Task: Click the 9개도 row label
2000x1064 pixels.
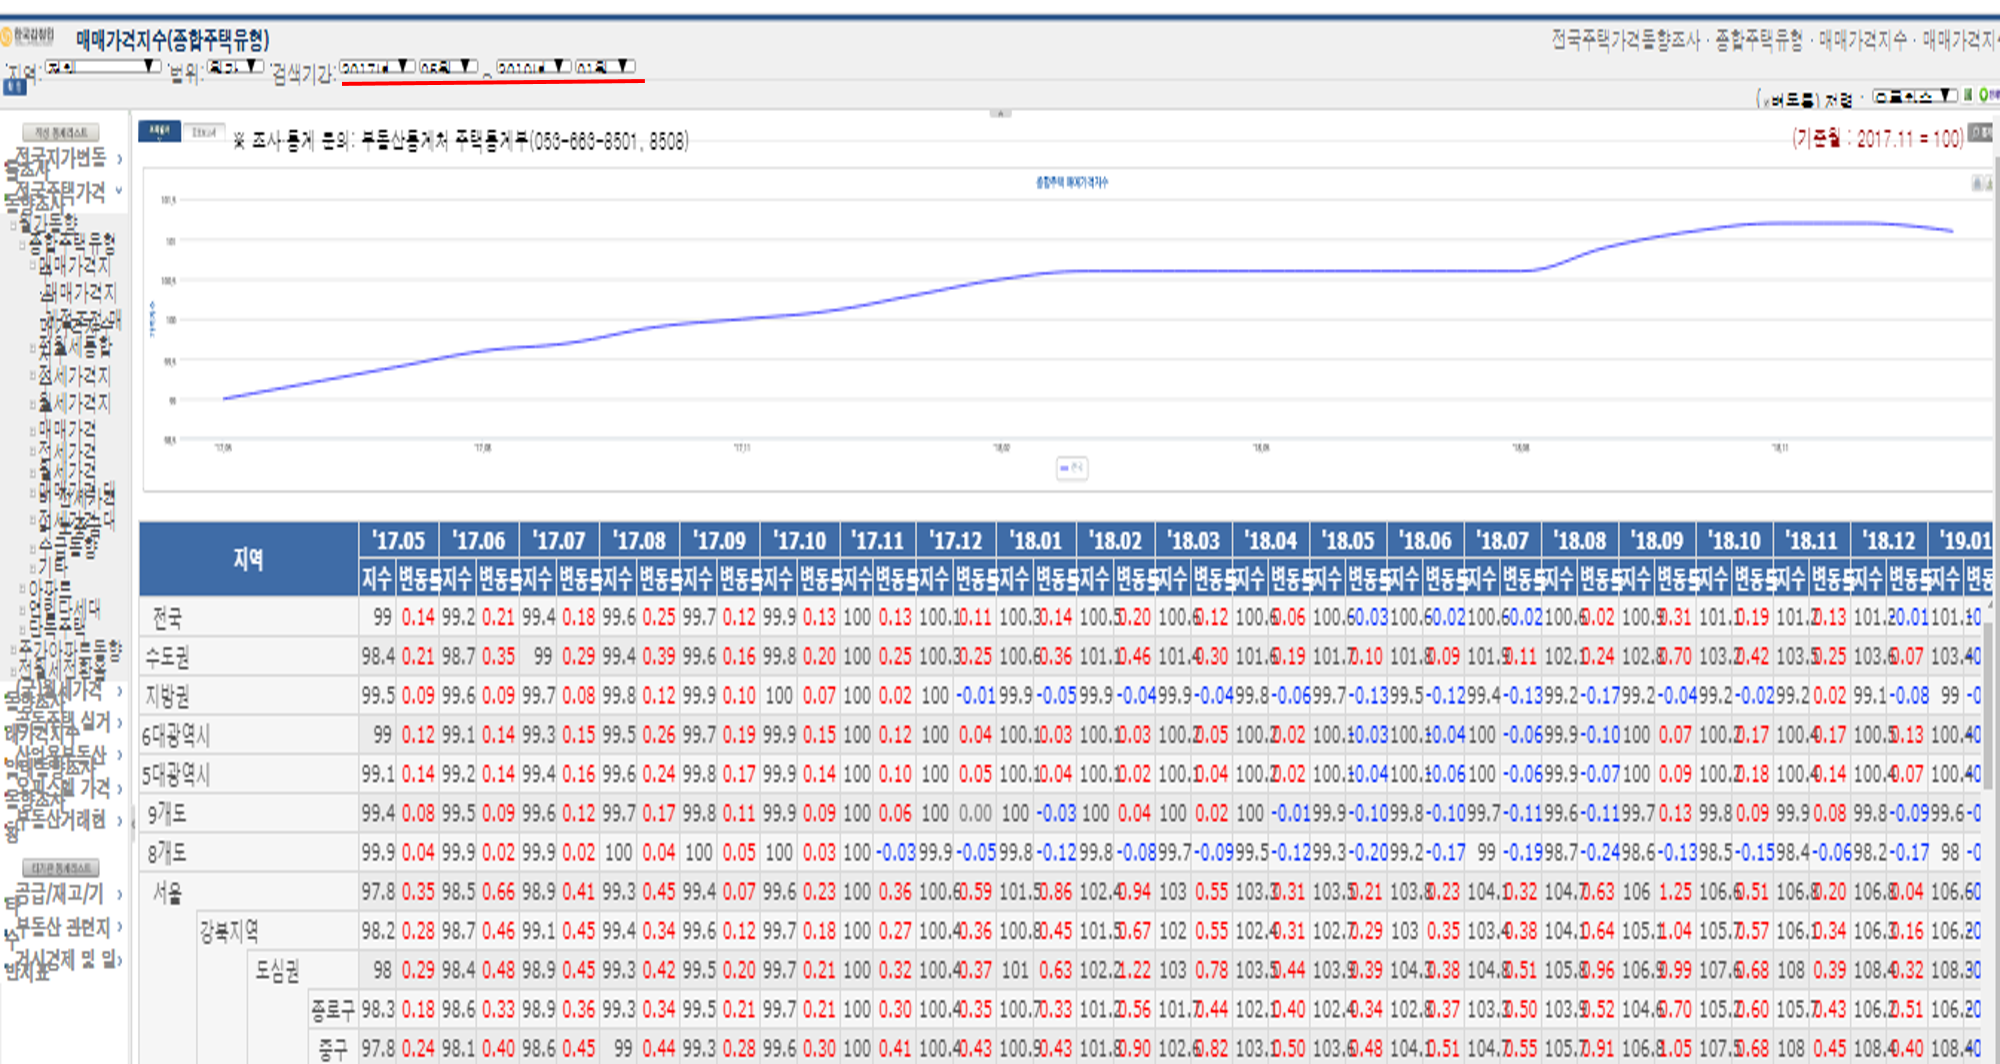Action: tap(167, 814)
